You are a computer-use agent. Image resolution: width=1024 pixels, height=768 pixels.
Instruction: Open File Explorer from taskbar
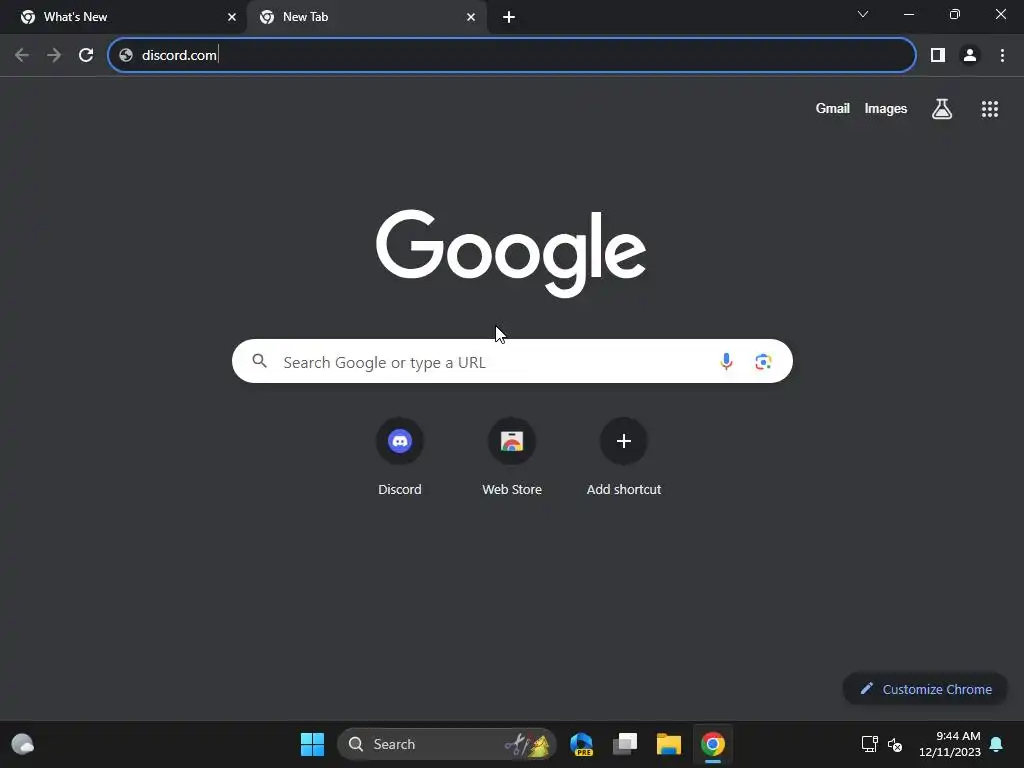pos(669,744)
